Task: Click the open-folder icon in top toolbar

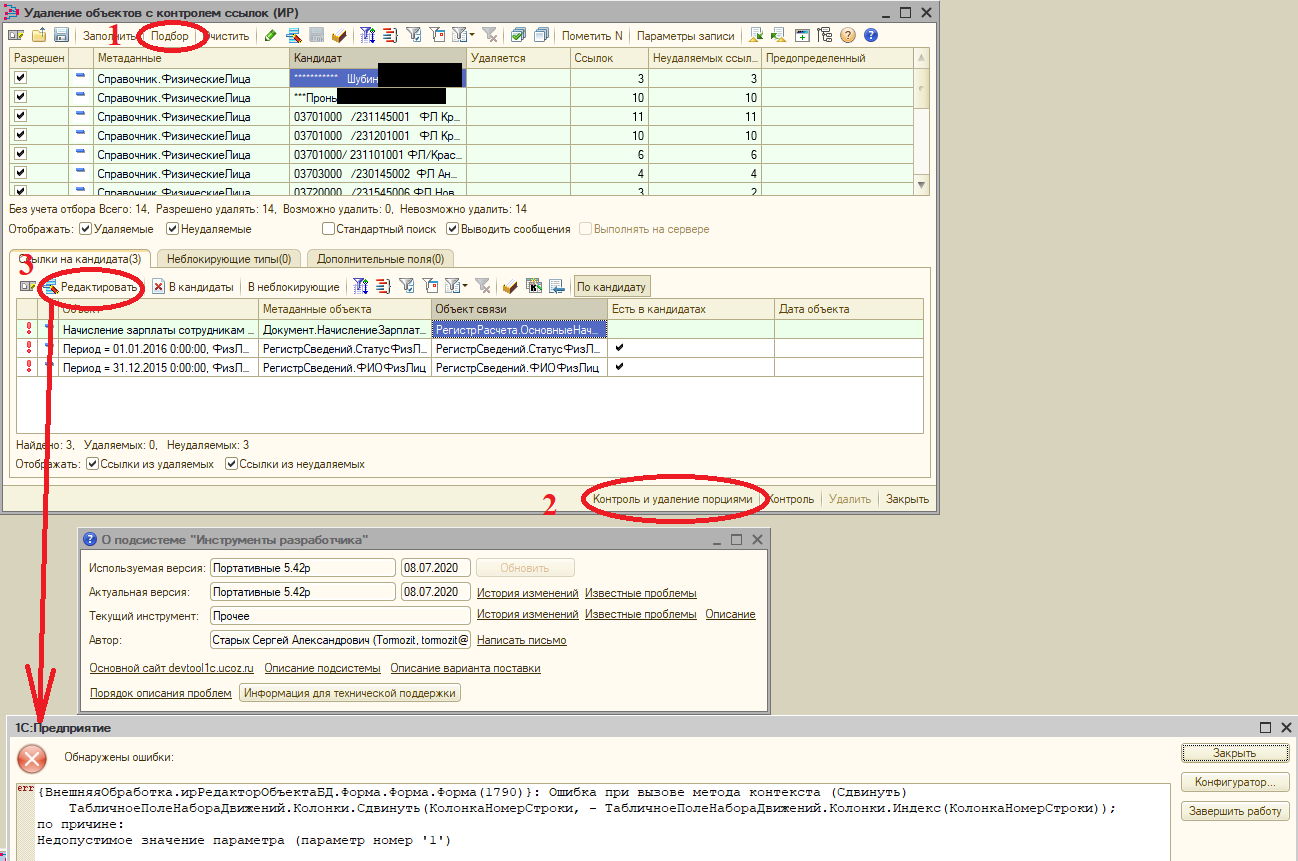Action: (39, 35)
